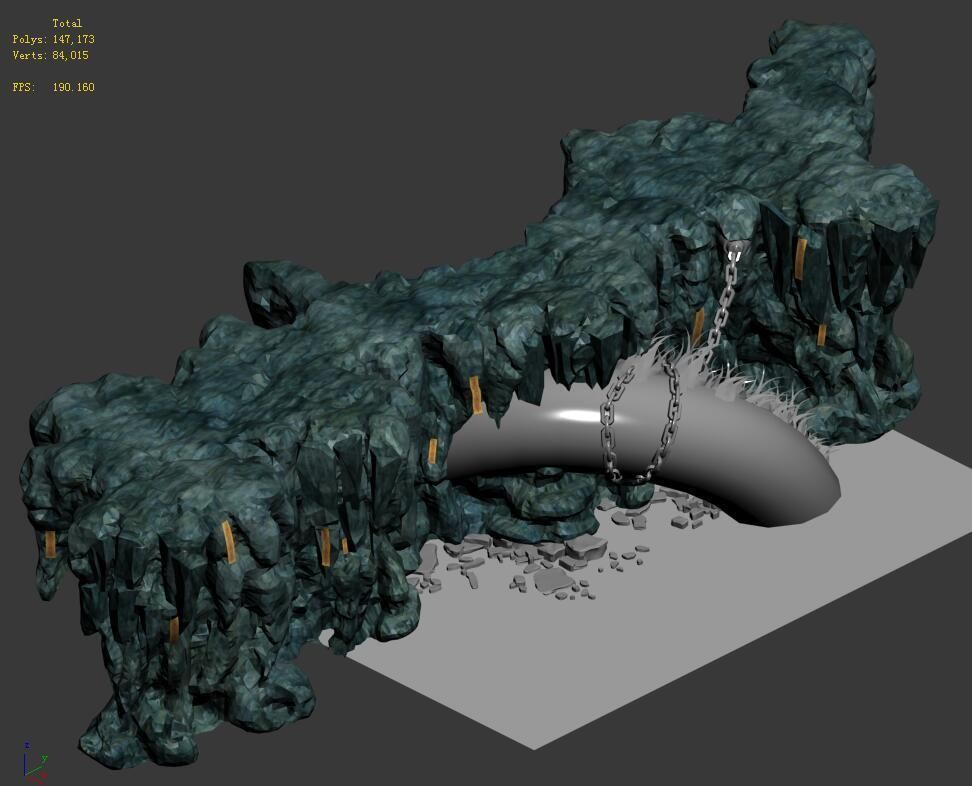Click the Polys count value 147,173
Image resolution: width=972 pixels, height=786 pixels.
click(73, 39)
